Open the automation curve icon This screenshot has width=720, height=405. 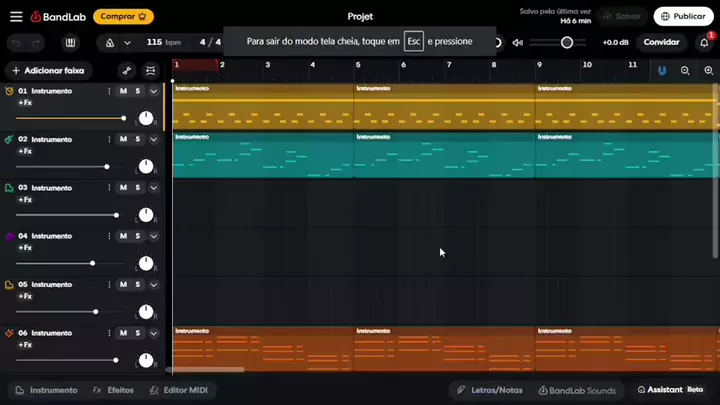tap(127, 71)
